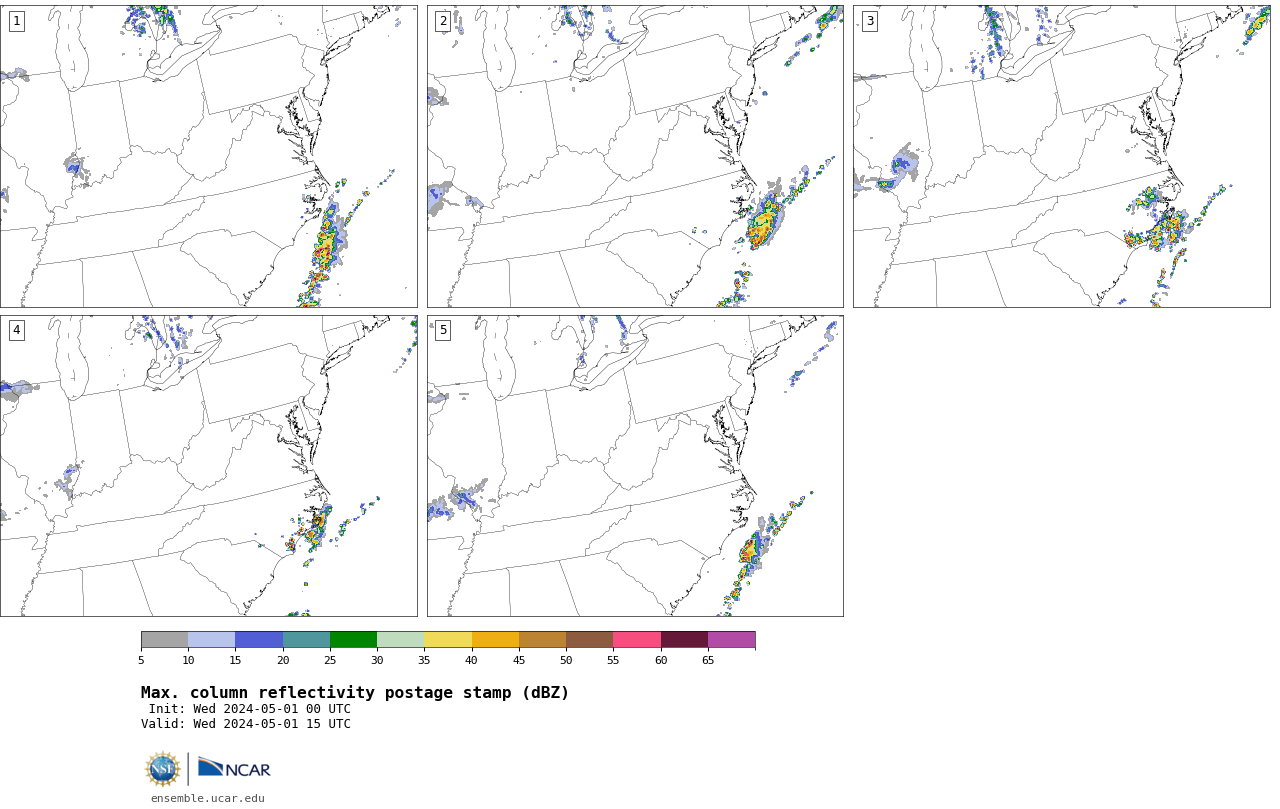Click the colorbar tick label 50
The width and height of the screenshot is (1280, 809).
pos(566,660)
